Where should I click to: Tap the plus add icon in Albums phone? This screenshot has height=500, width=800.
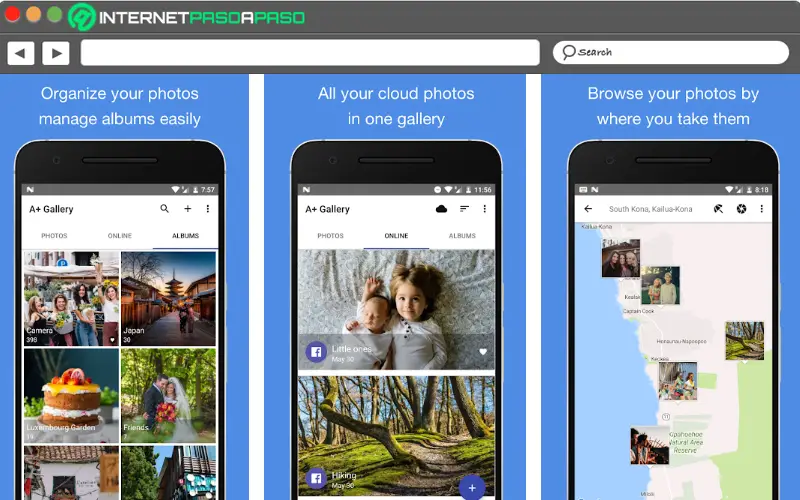(188, 209)
